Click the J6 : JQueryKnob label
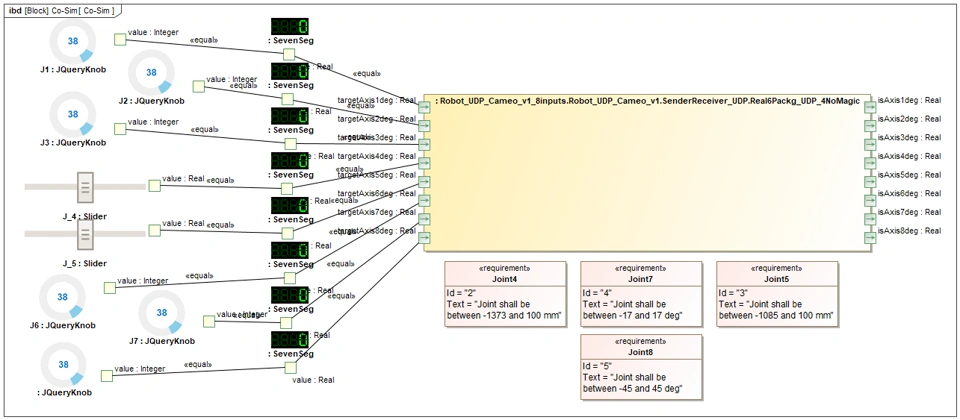 (62, 326)
